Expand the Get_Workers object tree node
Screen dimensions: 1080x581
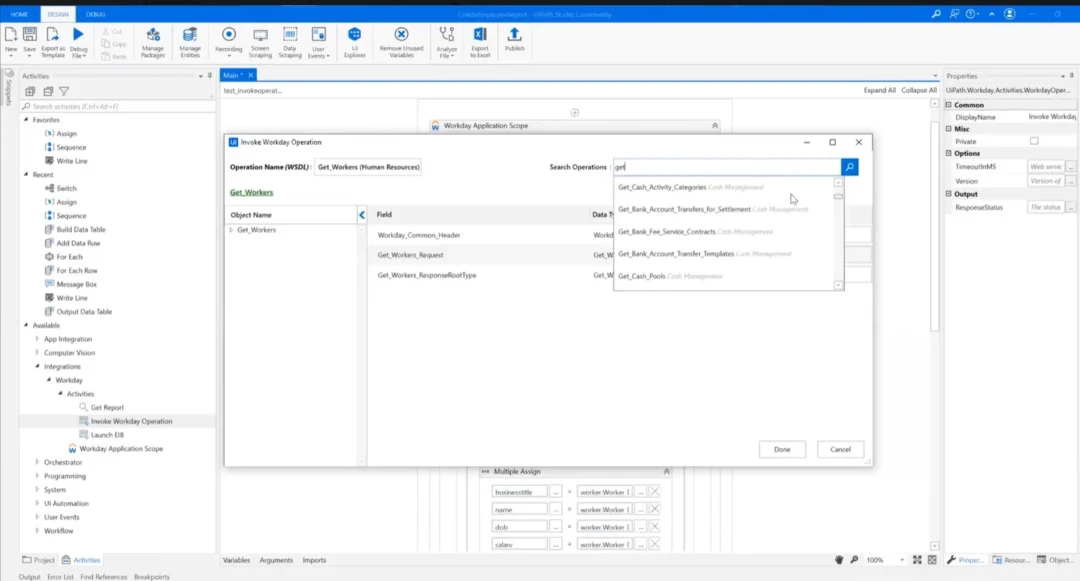click(231, 230)
